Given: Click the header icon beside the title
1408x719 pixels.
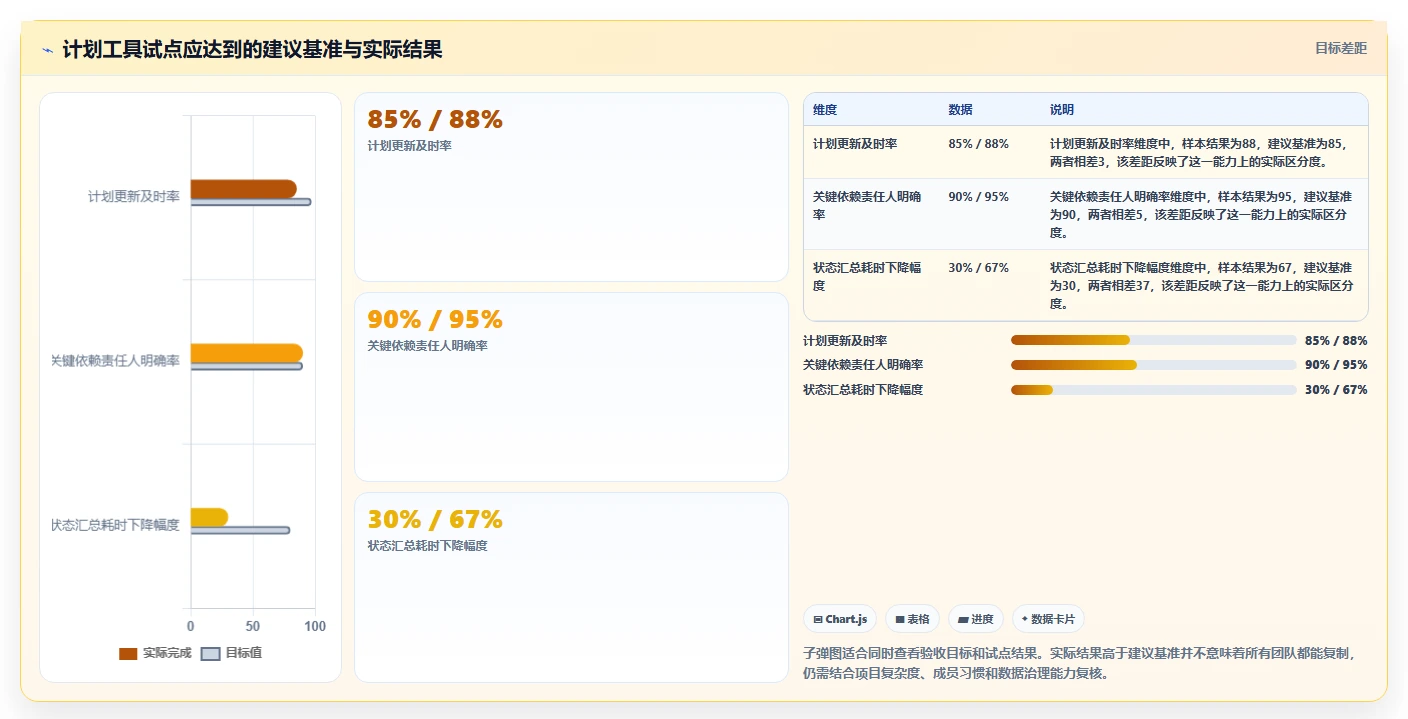Looking at the screenshot, I should coord(47,50).
